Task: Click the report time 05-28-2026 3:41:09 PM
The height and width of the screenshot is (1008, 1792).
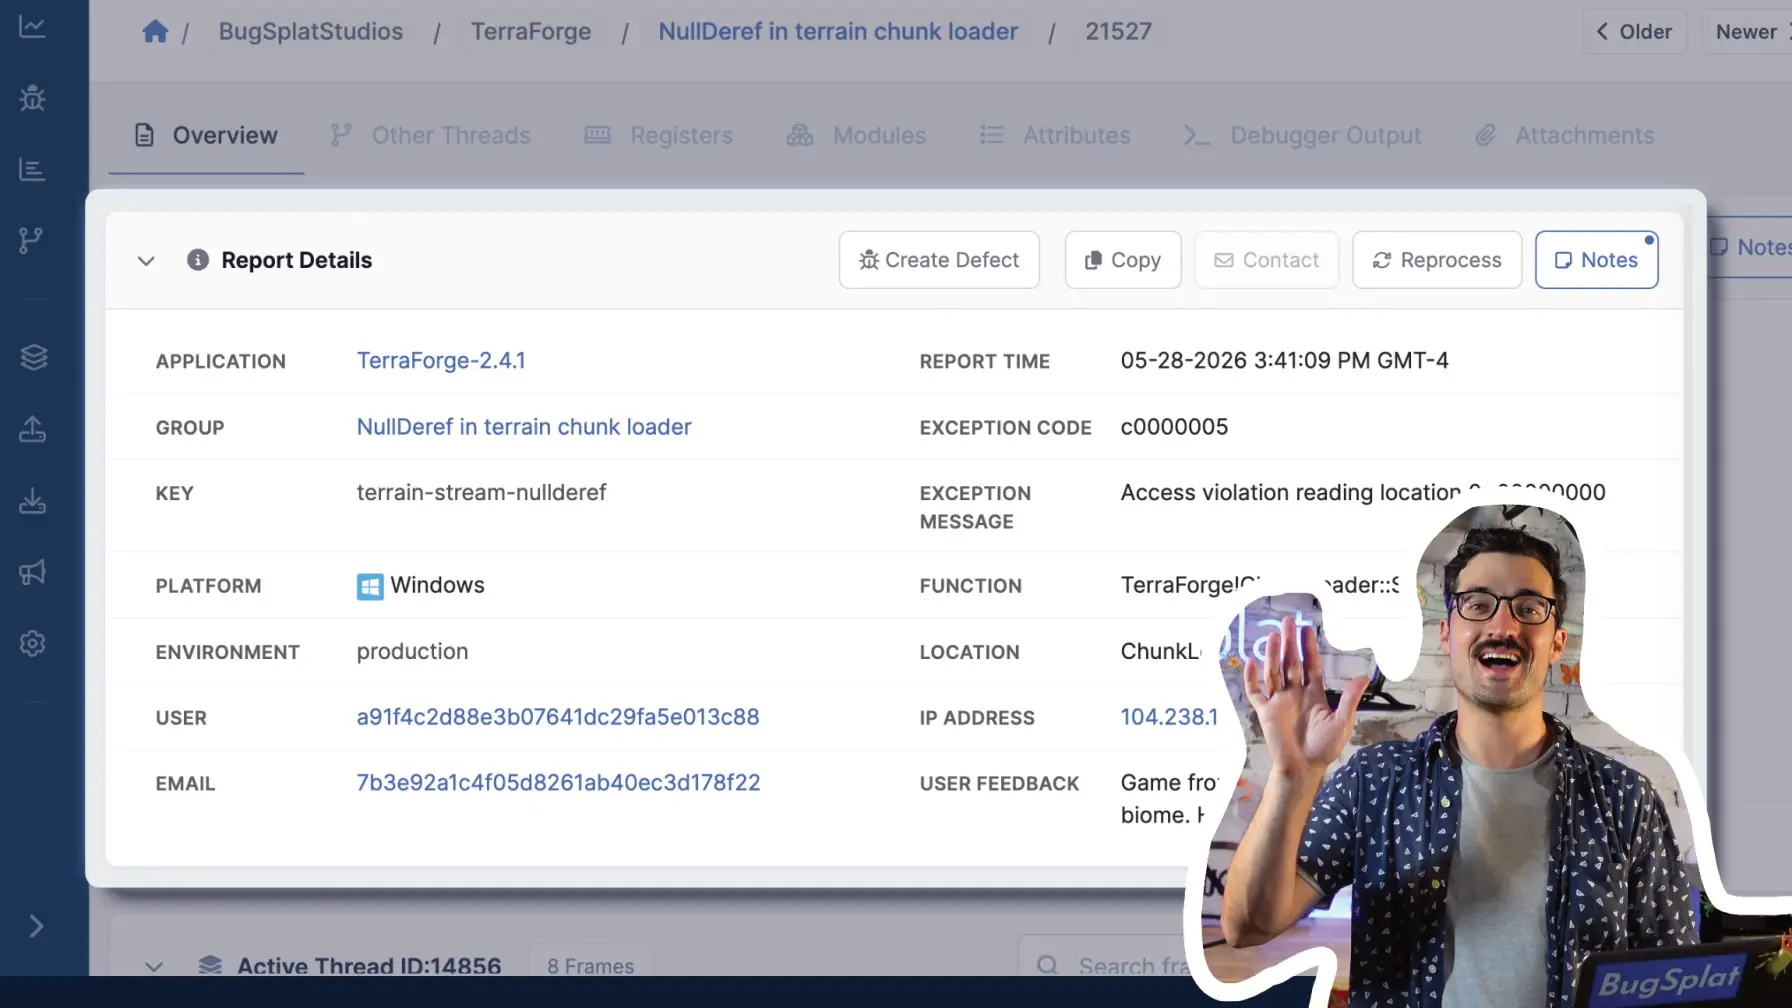Action: pos(1284,361)
